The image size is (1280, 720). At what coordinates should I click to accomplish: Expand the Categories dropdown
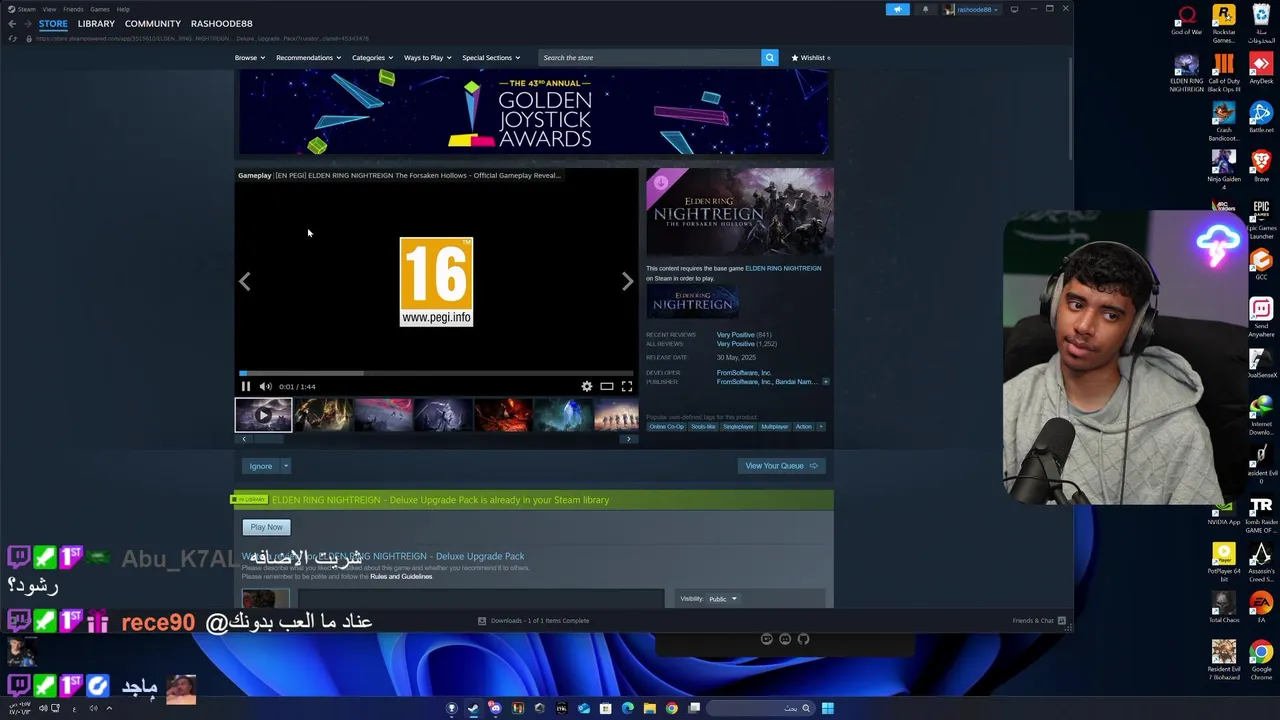click(372, 58)
